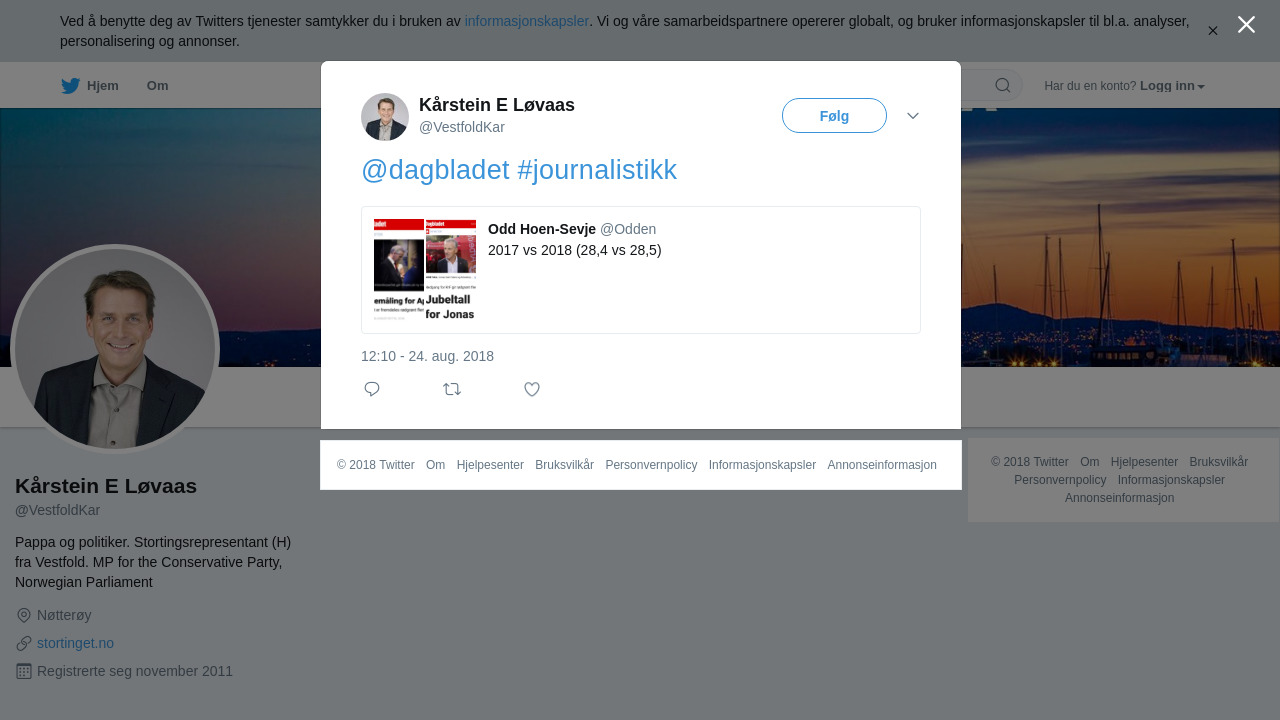The height and width of the screenshot is (720, 1280).
Task: Open the Om menu item
Action: pyautogui.click(x=158, y=86)
